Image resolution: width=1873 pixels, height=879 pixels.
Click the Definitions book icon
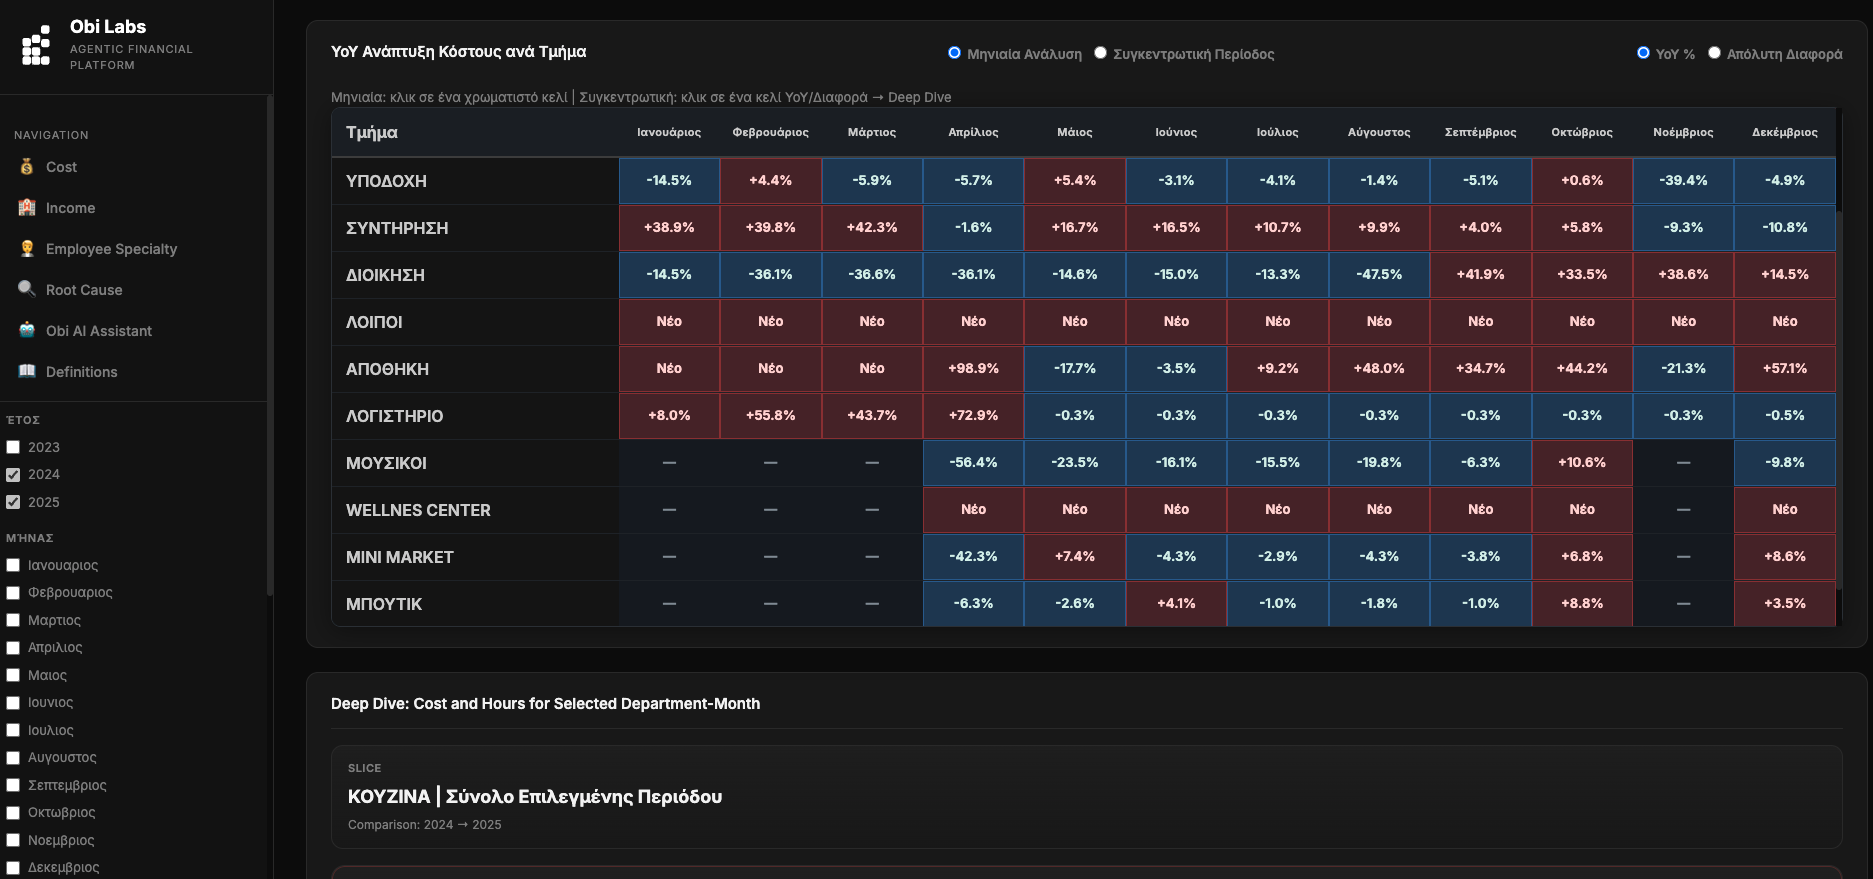click(x=27, y=372)
